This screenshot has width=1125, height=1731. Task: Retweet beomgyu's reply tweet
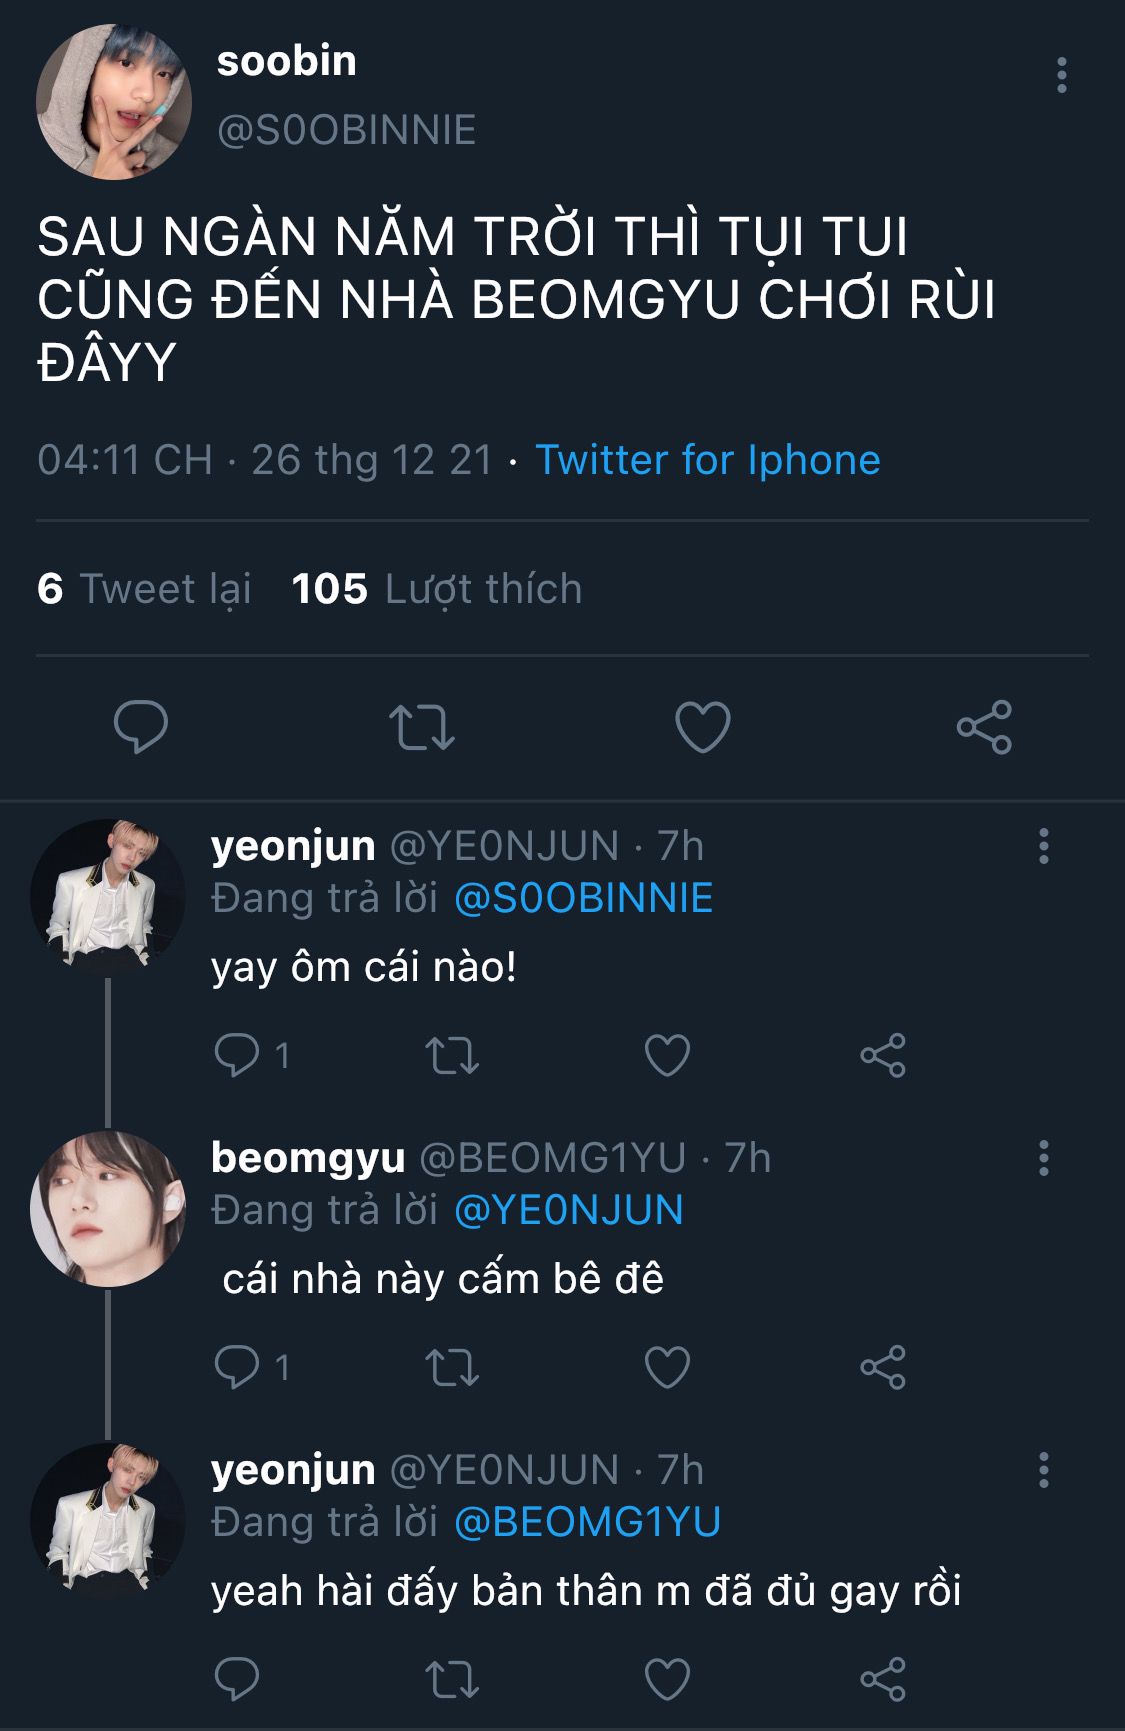click(x=452, y=1367)
